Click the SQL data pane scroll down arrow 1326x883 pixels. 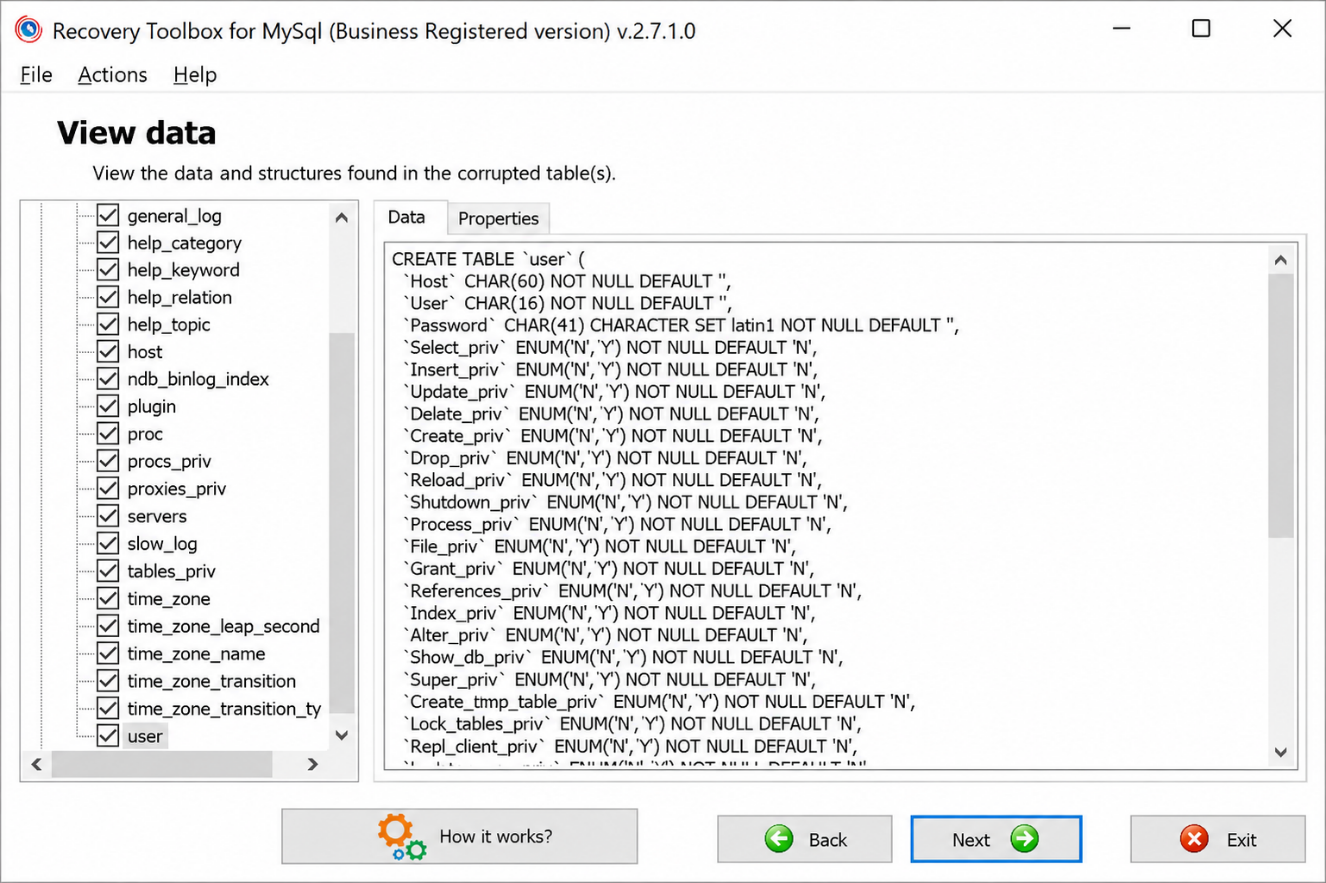[x=1281, y=752]
